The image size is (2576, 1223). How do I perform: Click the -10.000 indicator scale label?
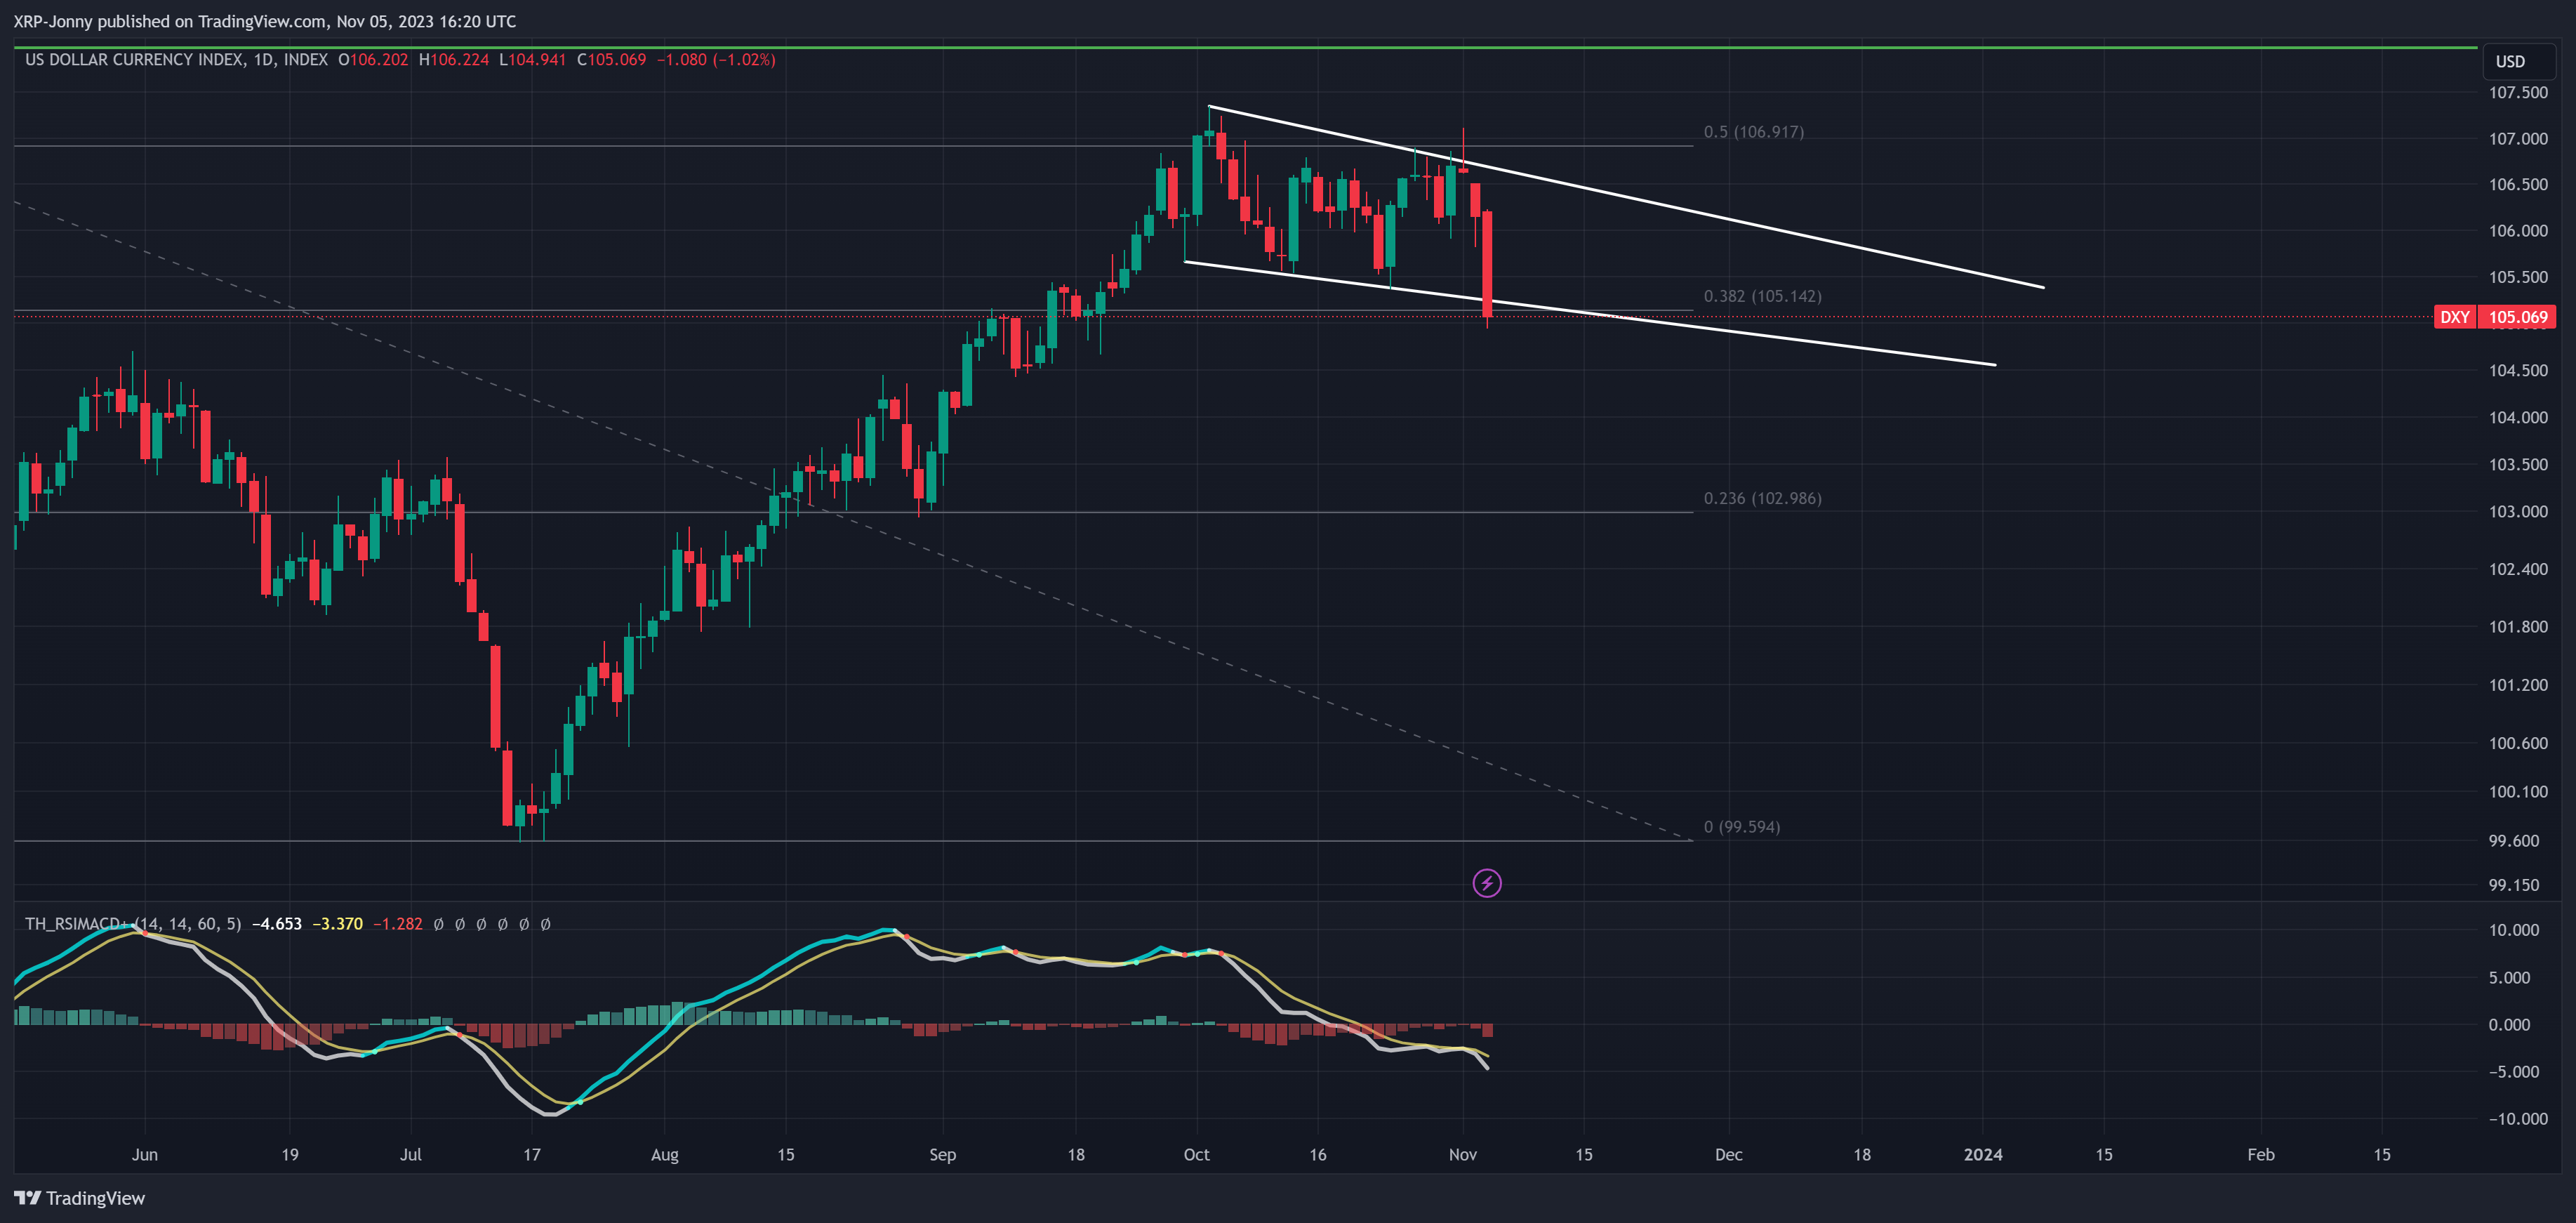point(2518,1118)
